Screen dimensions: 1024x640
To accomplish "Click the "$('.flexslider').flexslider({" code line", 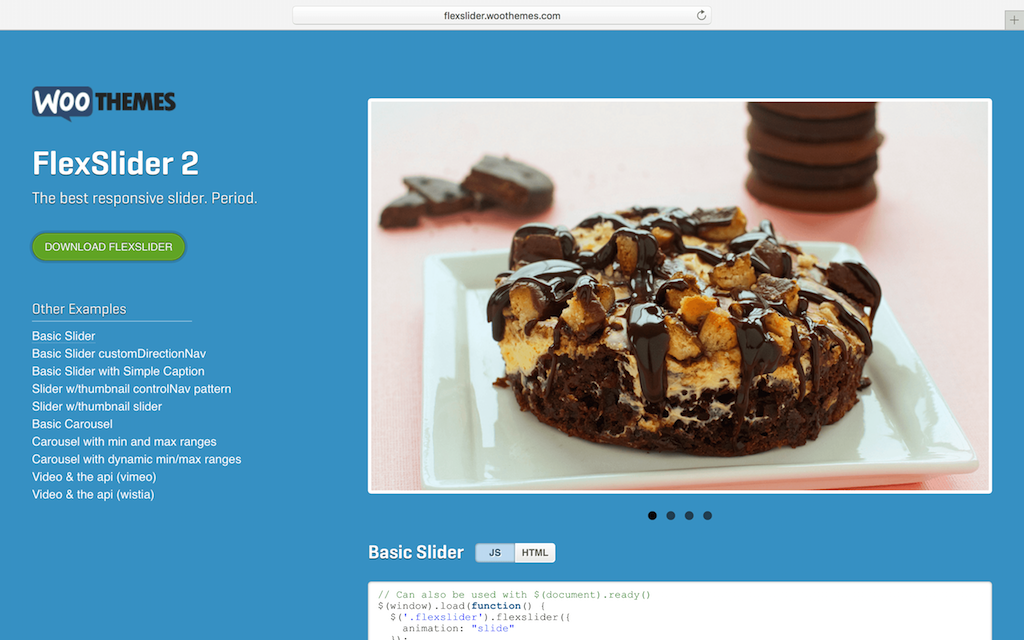I will click(480, 616).
